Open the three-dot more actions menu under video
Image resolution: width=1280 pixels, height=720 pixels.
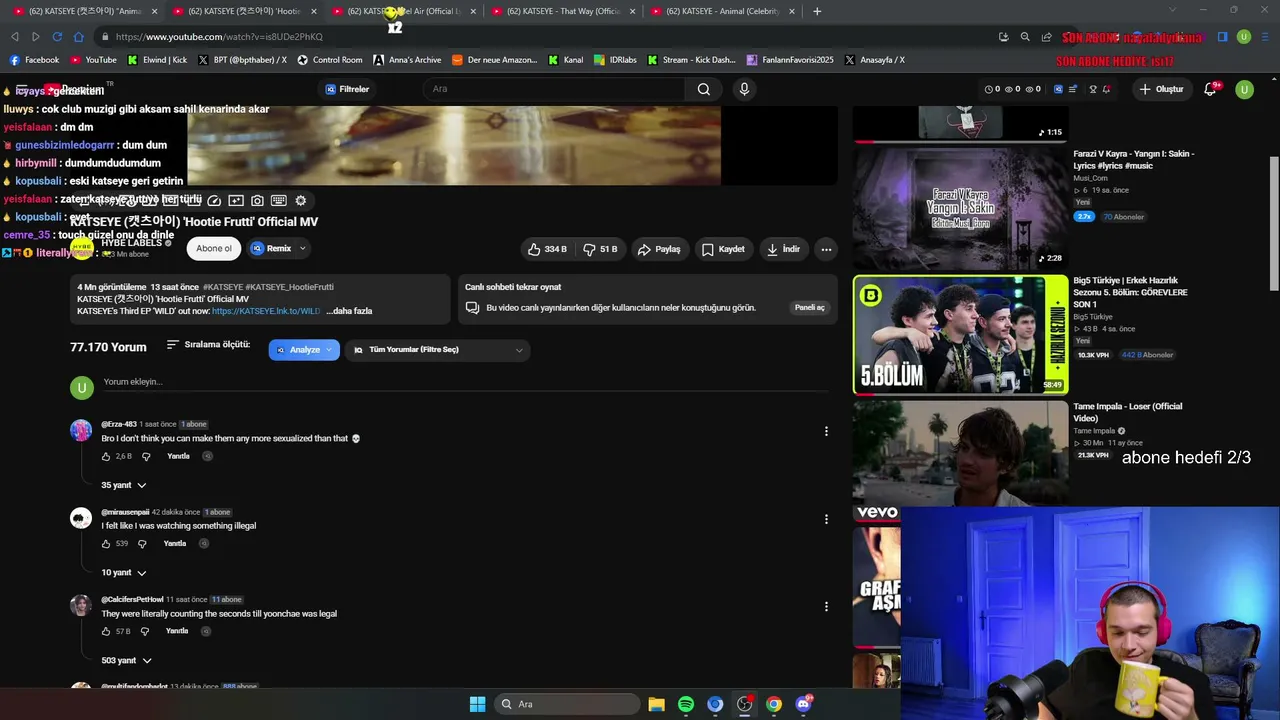(x=826, y=249)
